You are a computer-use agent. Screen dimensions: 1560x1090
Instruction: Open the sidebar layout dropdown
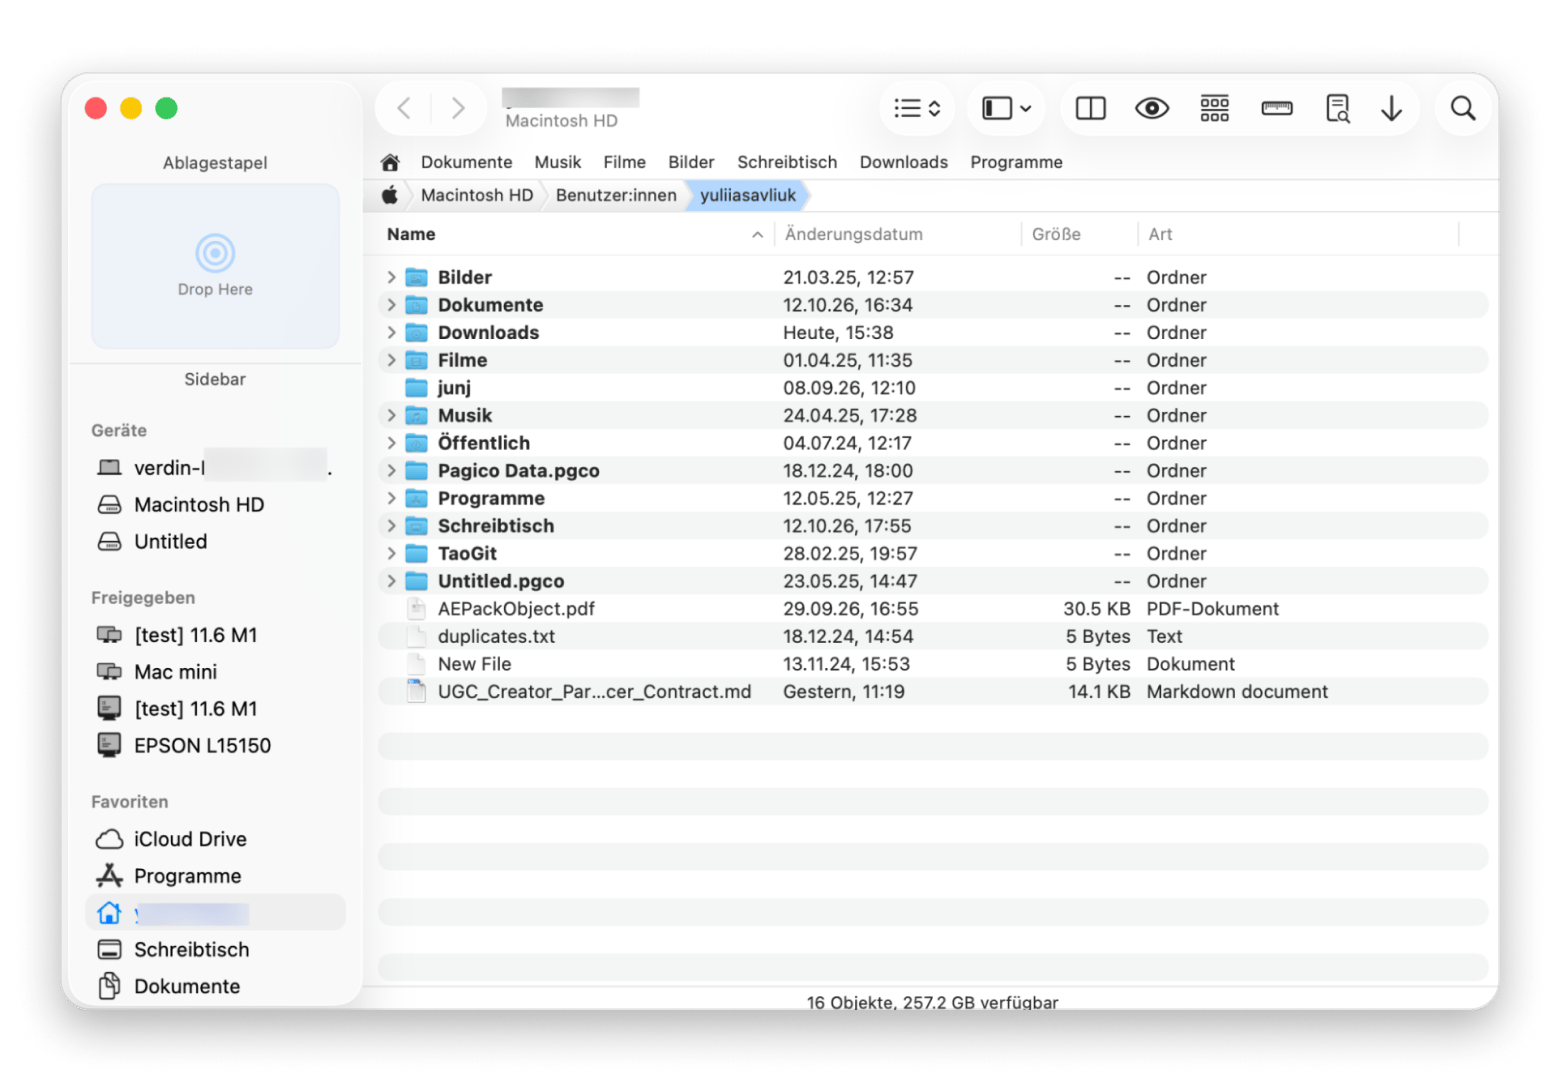tap(1006, 108)
